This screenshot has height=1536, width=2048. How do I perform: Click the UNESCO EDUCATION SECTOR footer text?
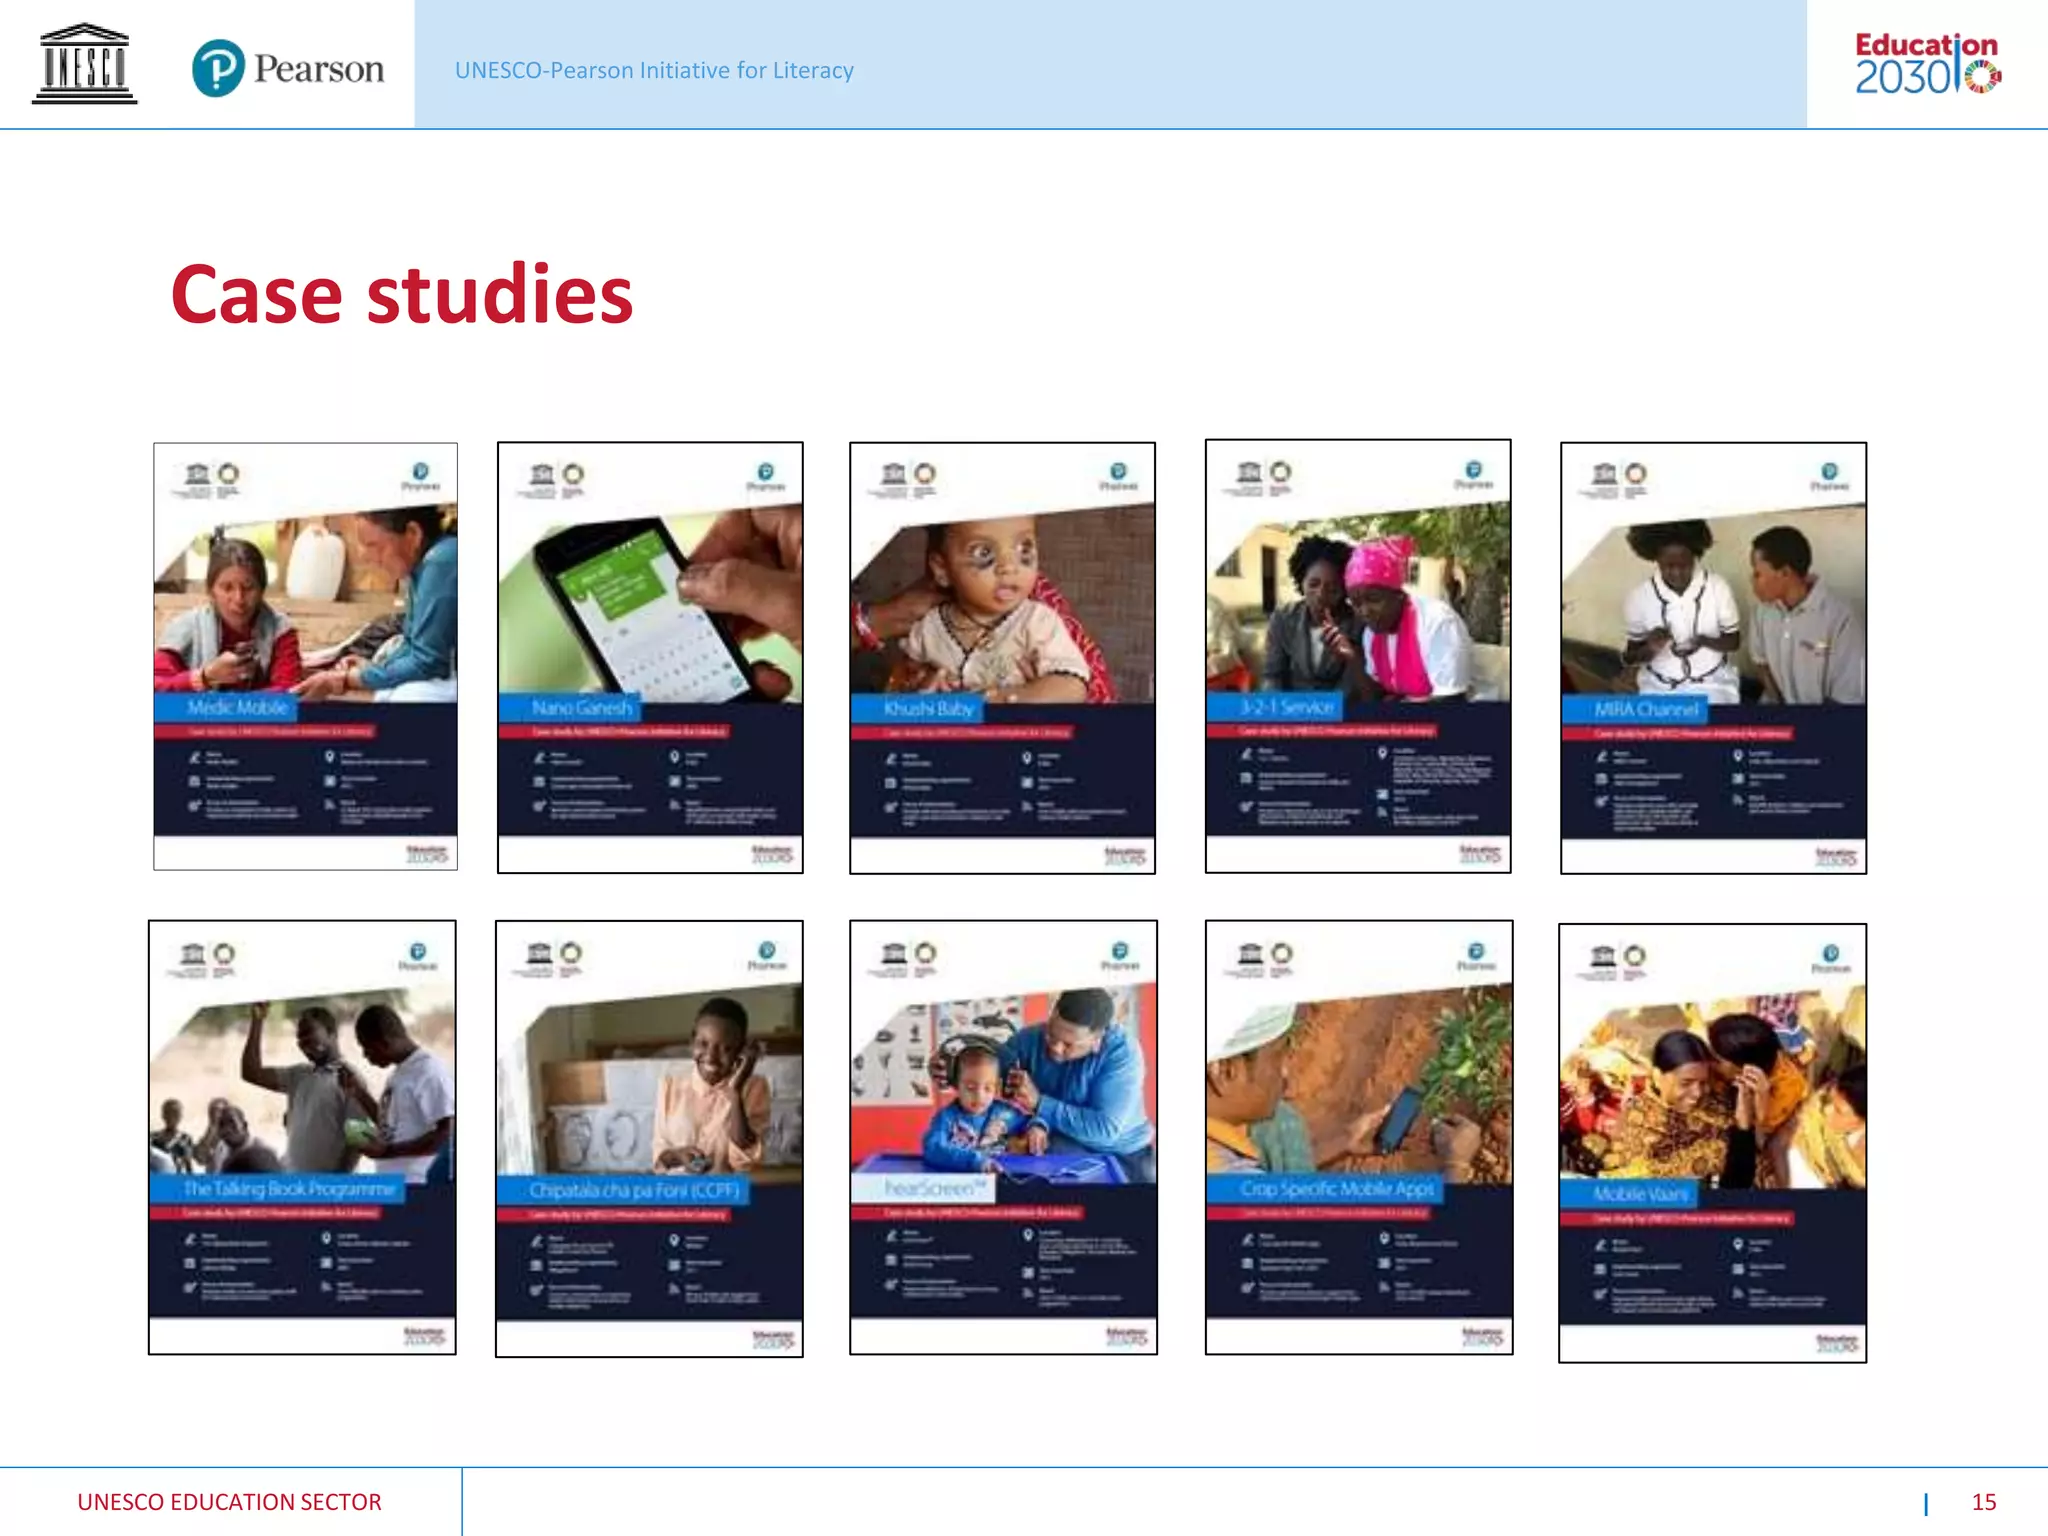click(x=229, y=1502)
